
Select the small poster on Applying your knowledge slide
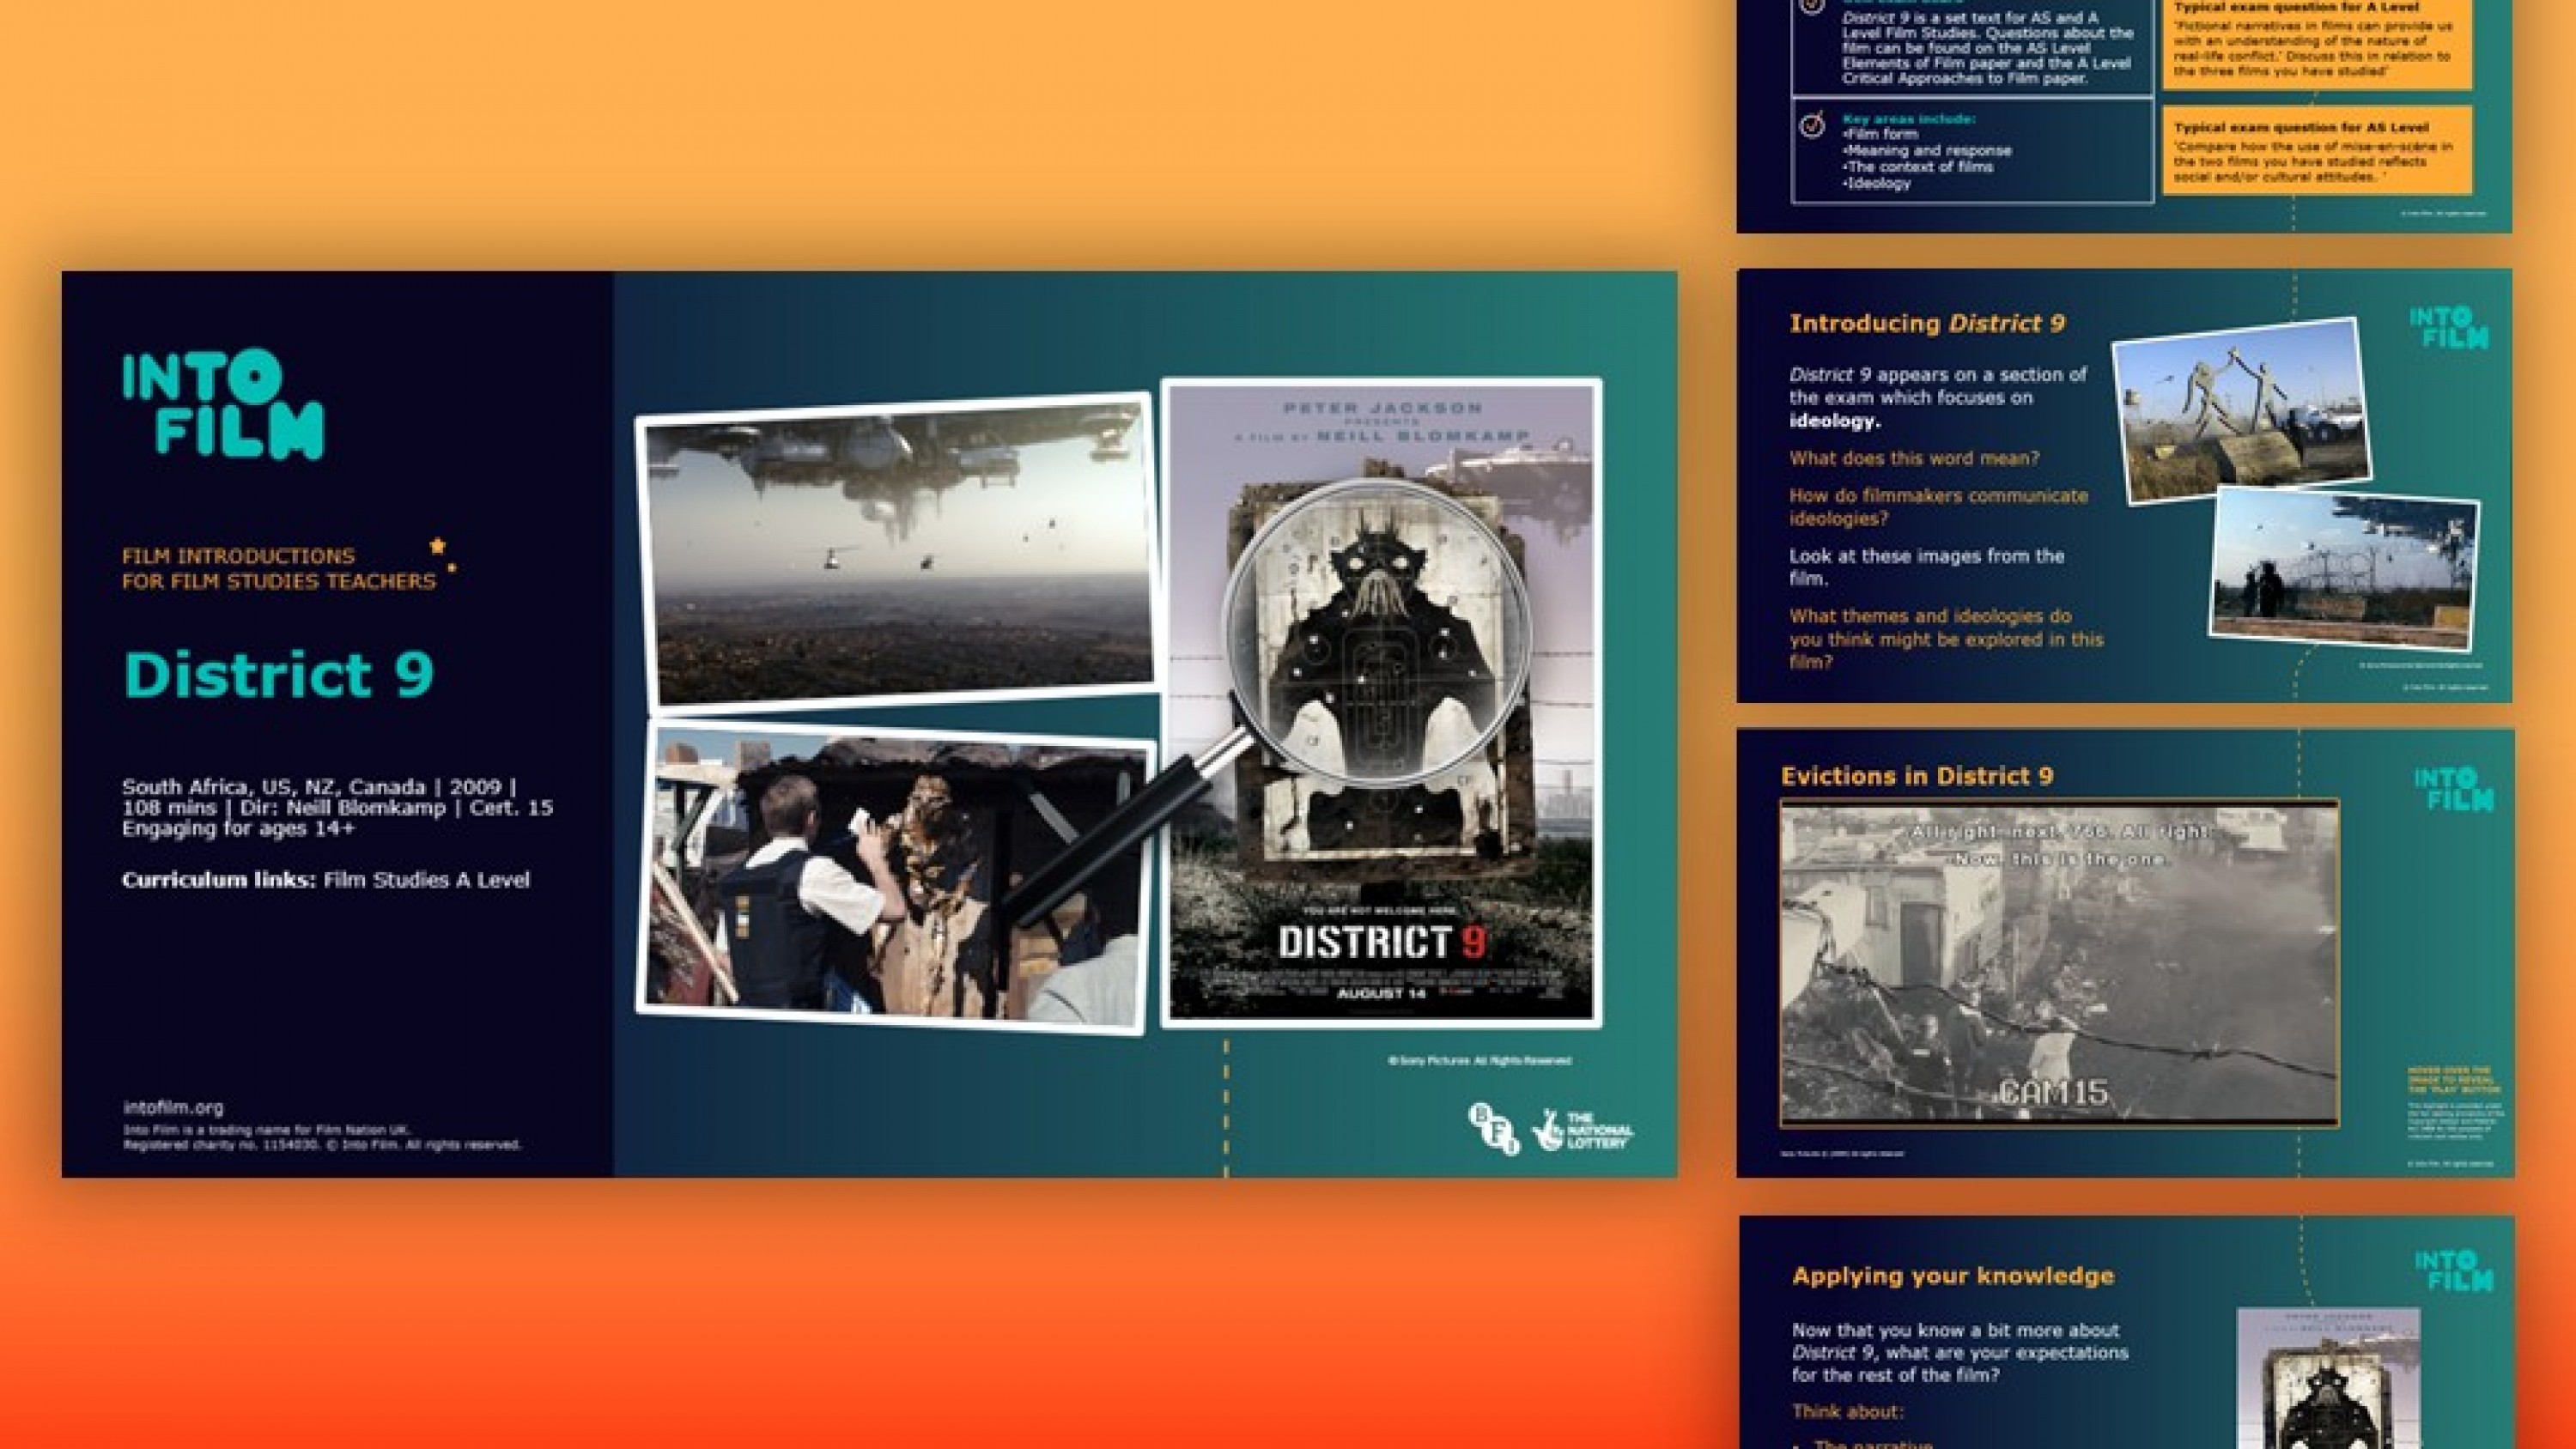pyautogui.click(x=2328, y=1378)
